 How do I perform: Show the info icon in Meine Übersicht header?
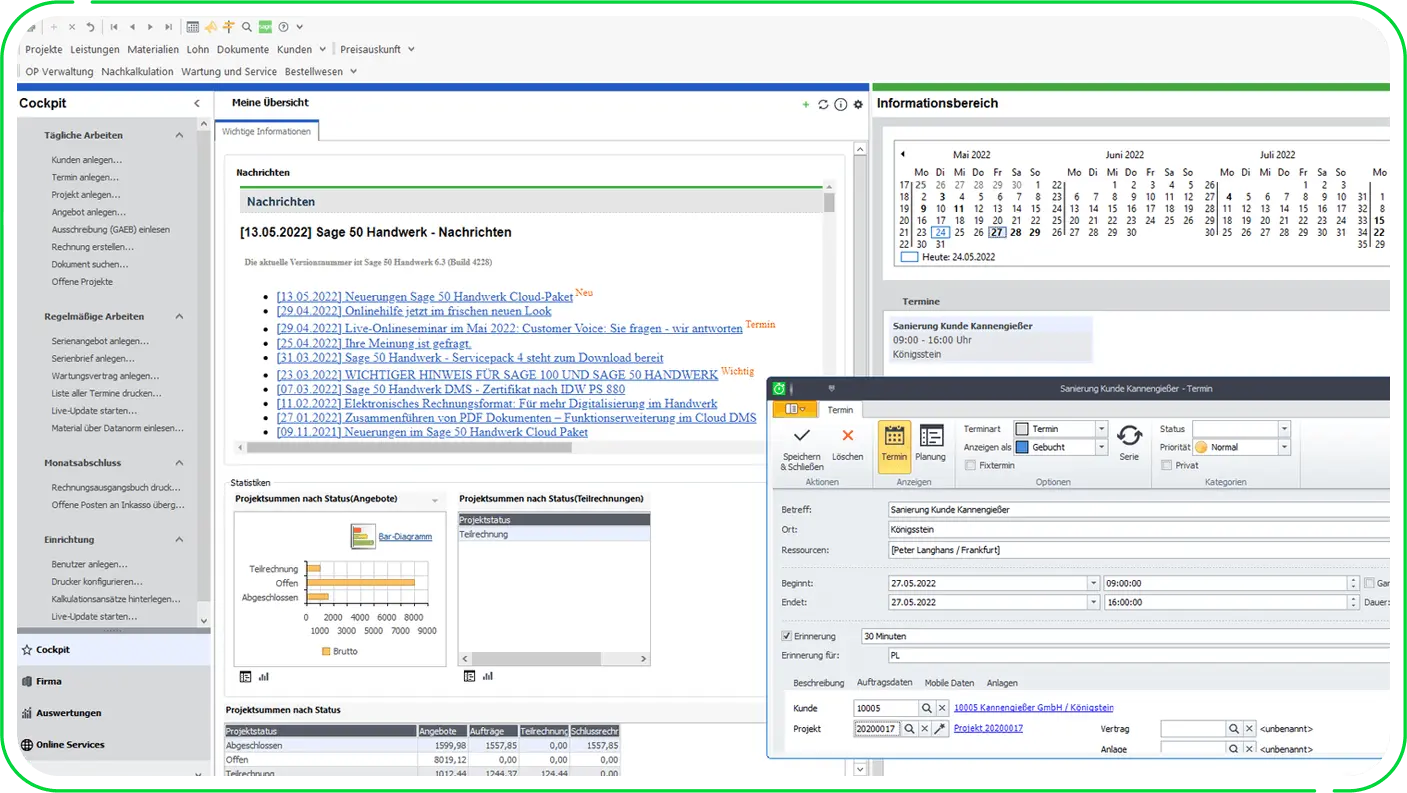840,104
